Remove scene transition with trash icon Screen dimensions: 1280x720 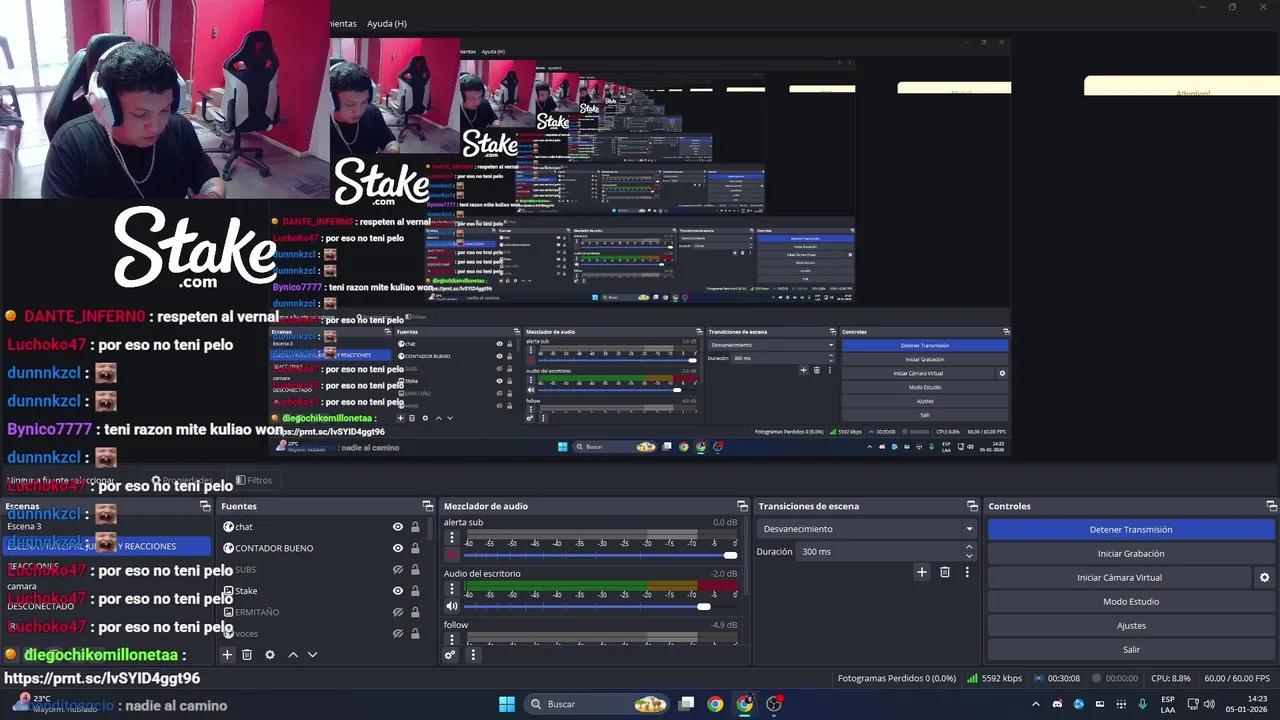coord(945,572)
